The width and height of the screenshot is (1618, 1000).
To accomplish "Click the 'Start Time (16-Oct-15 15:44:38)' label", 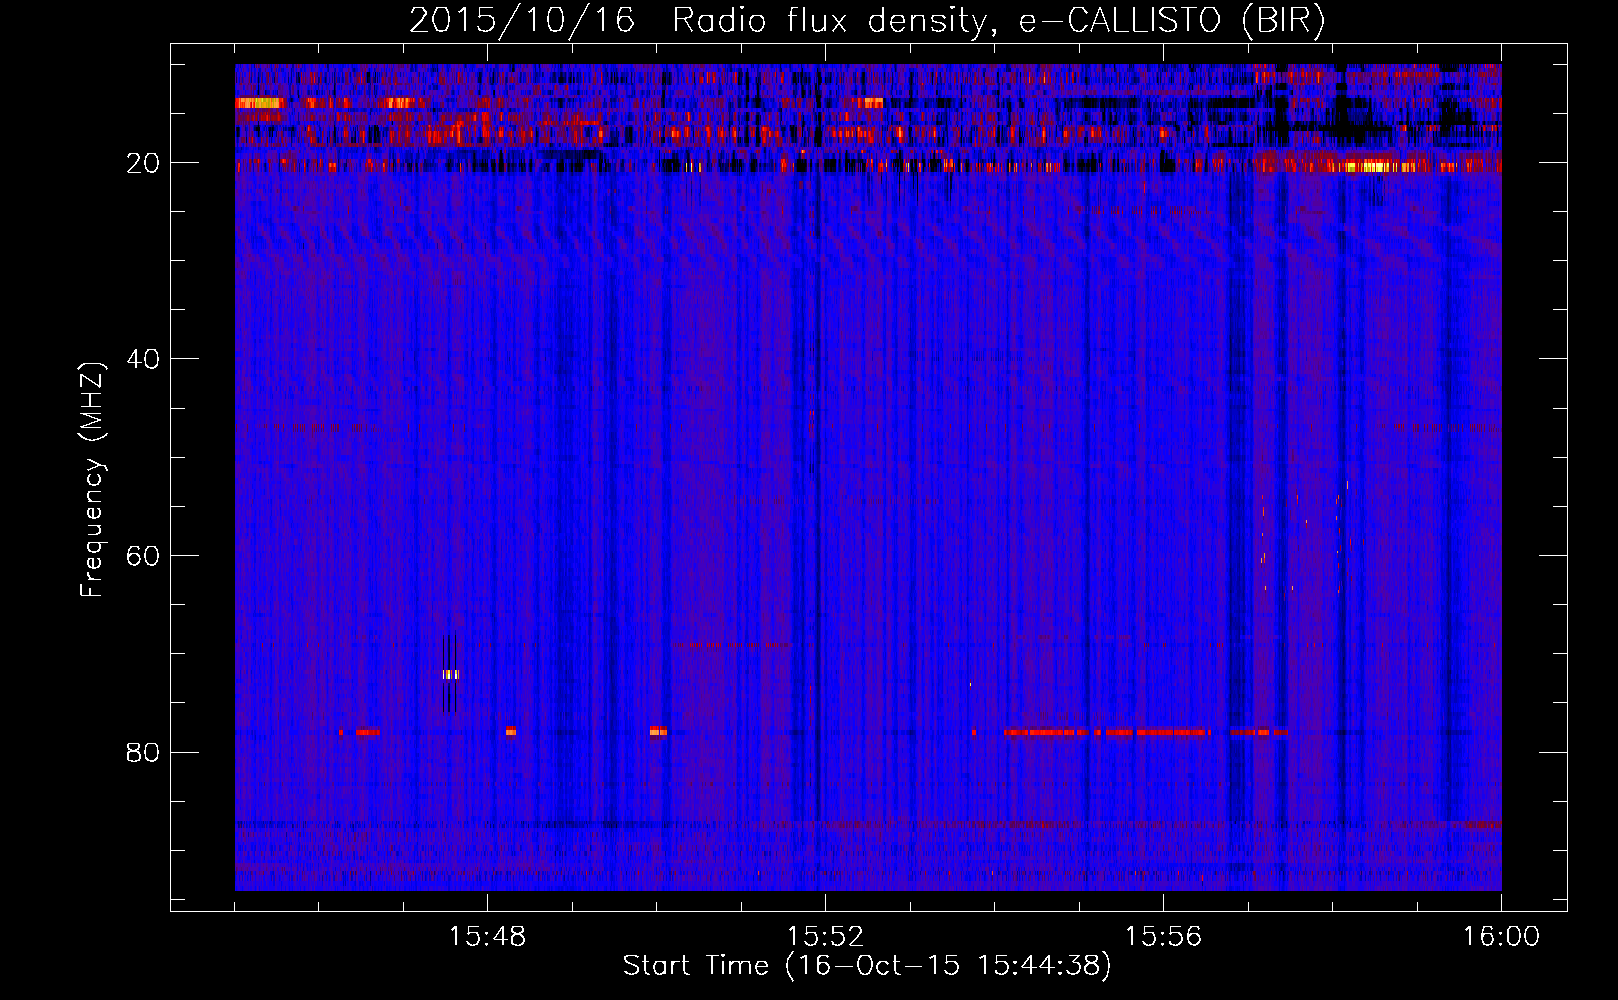I will [x=867, y=966].
